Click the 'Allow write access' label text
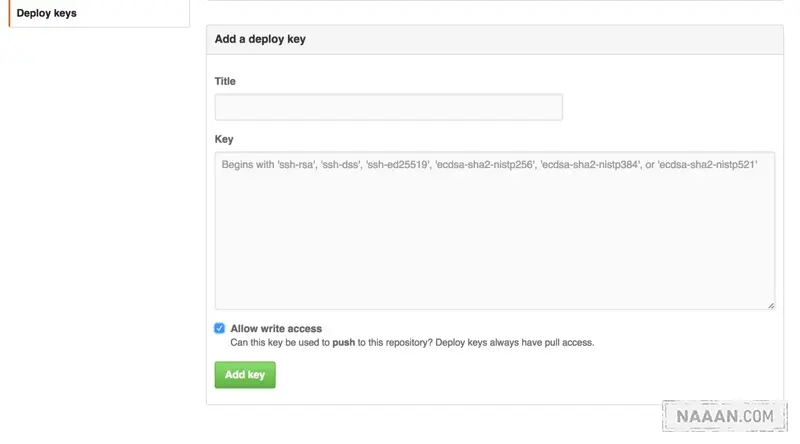This screenshot has height=444, width=800. coord(276,328)
